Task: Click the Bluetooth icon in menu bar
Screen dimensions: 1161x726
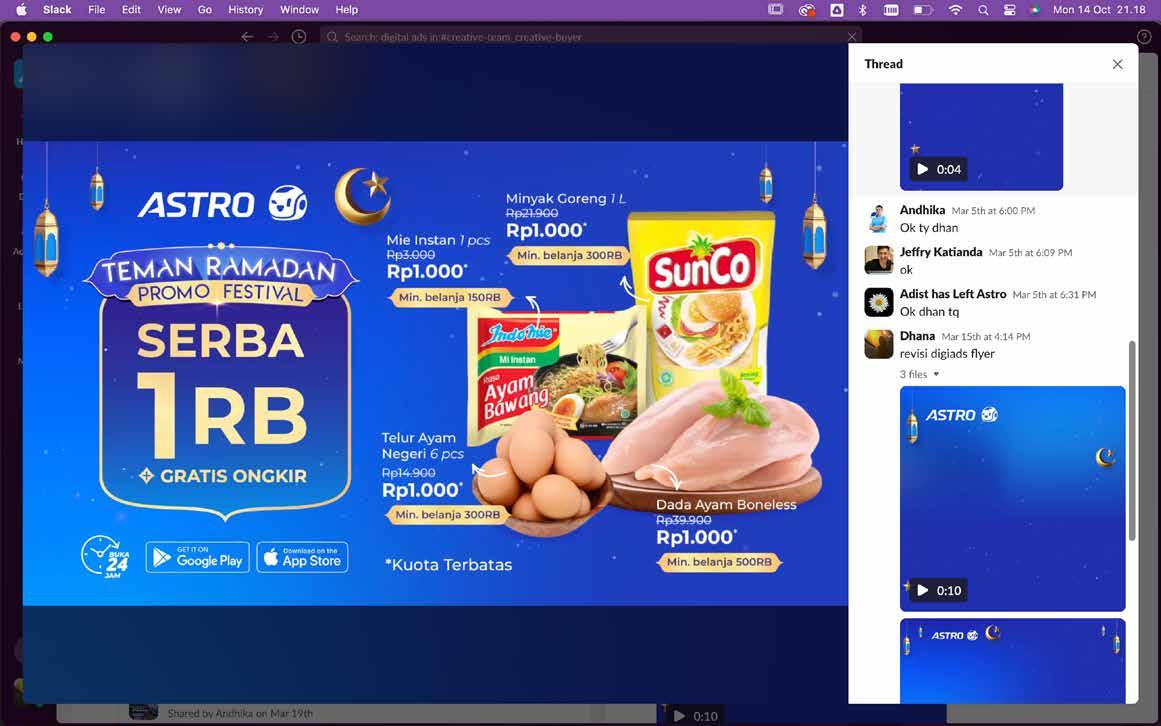Action: (863, 10)
